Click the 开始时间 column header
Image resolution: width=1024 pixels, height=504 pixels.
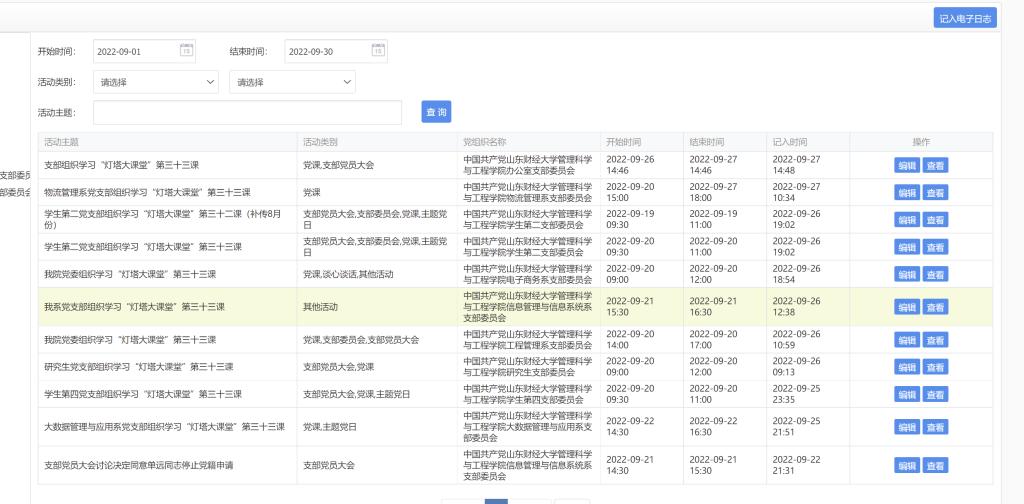[x=623, y=142]
